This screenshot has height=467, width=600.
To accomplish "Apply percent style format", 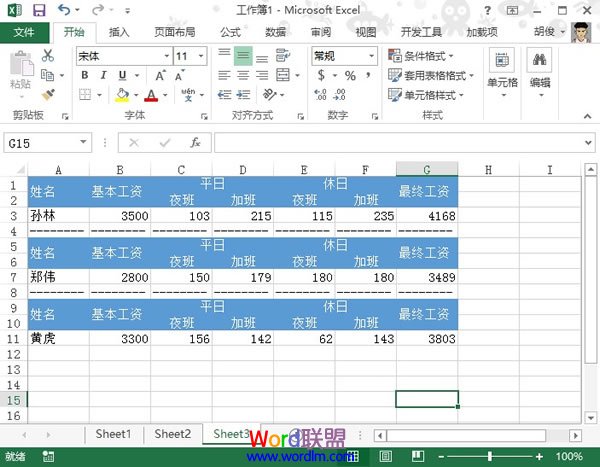I will (x=350, y=75).
